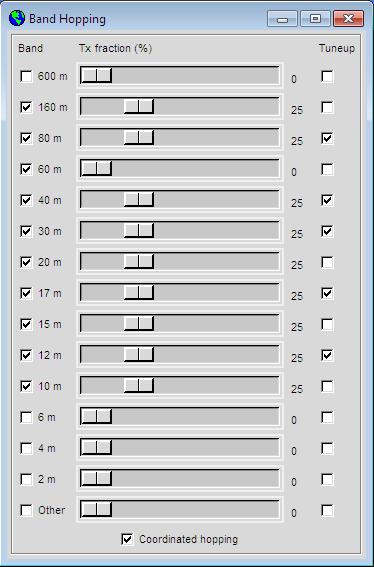Disable Tuneup for 80 m band
The width and height of the screenshot is (374, 567).
(327, 138)
